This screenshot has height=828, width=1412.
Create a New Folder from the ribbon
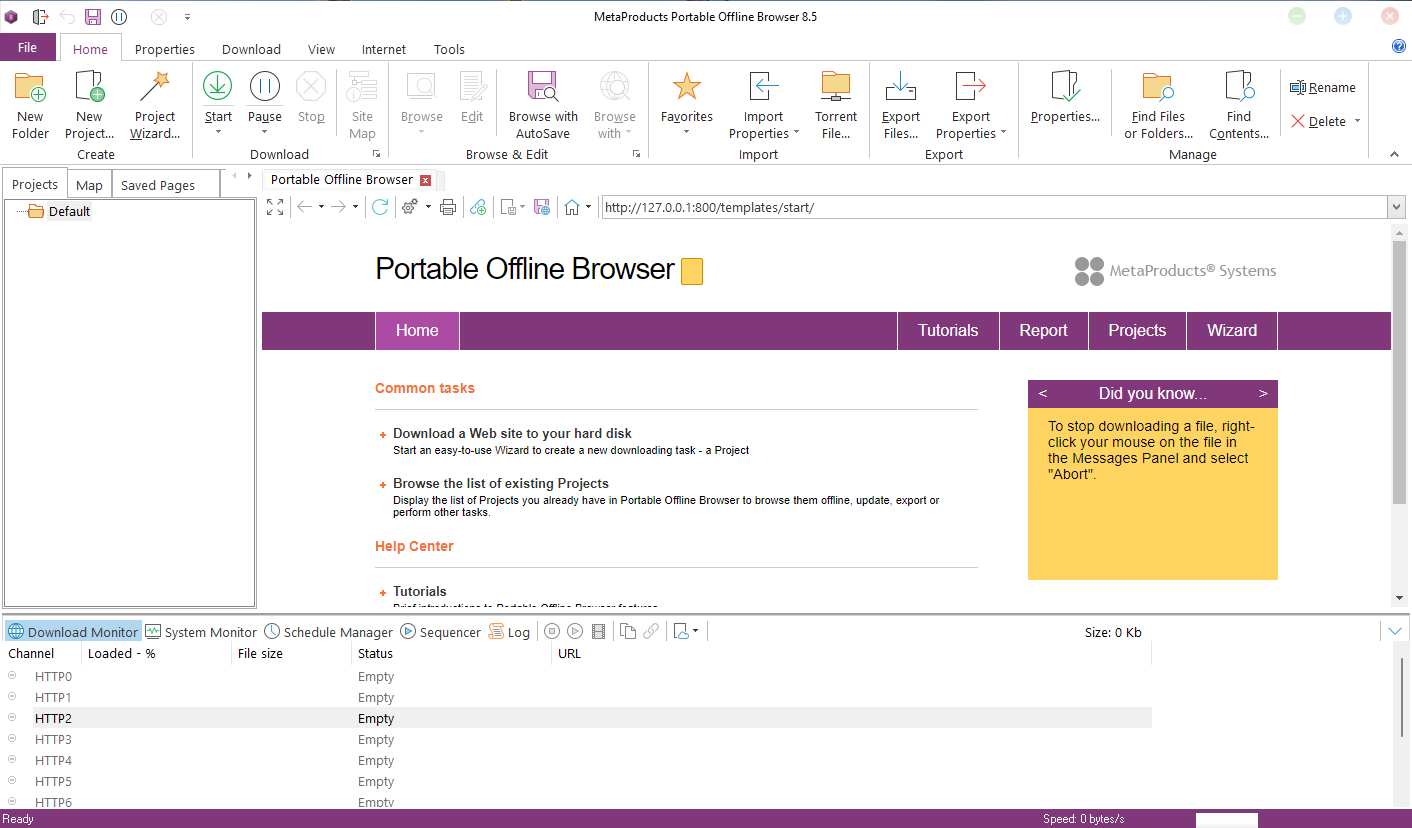click(30, 105)
